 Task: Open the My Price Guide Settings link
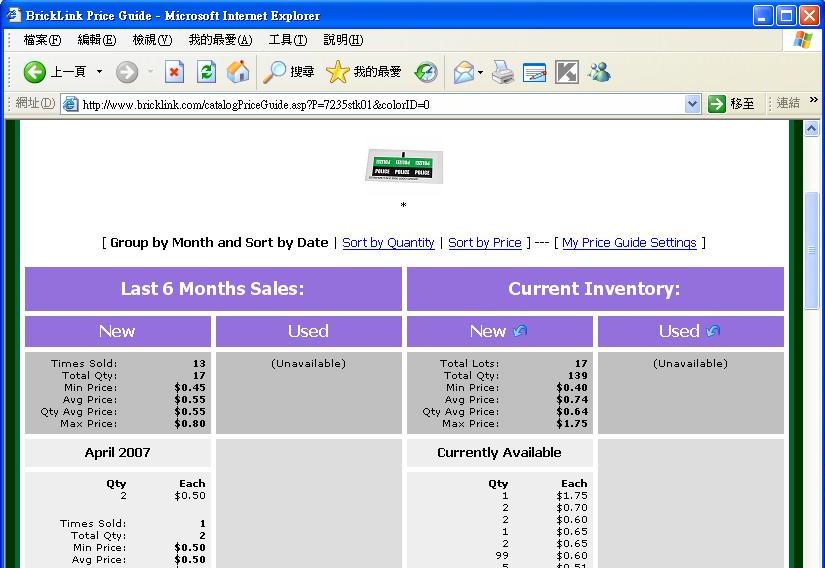click(x=629, y=243)
